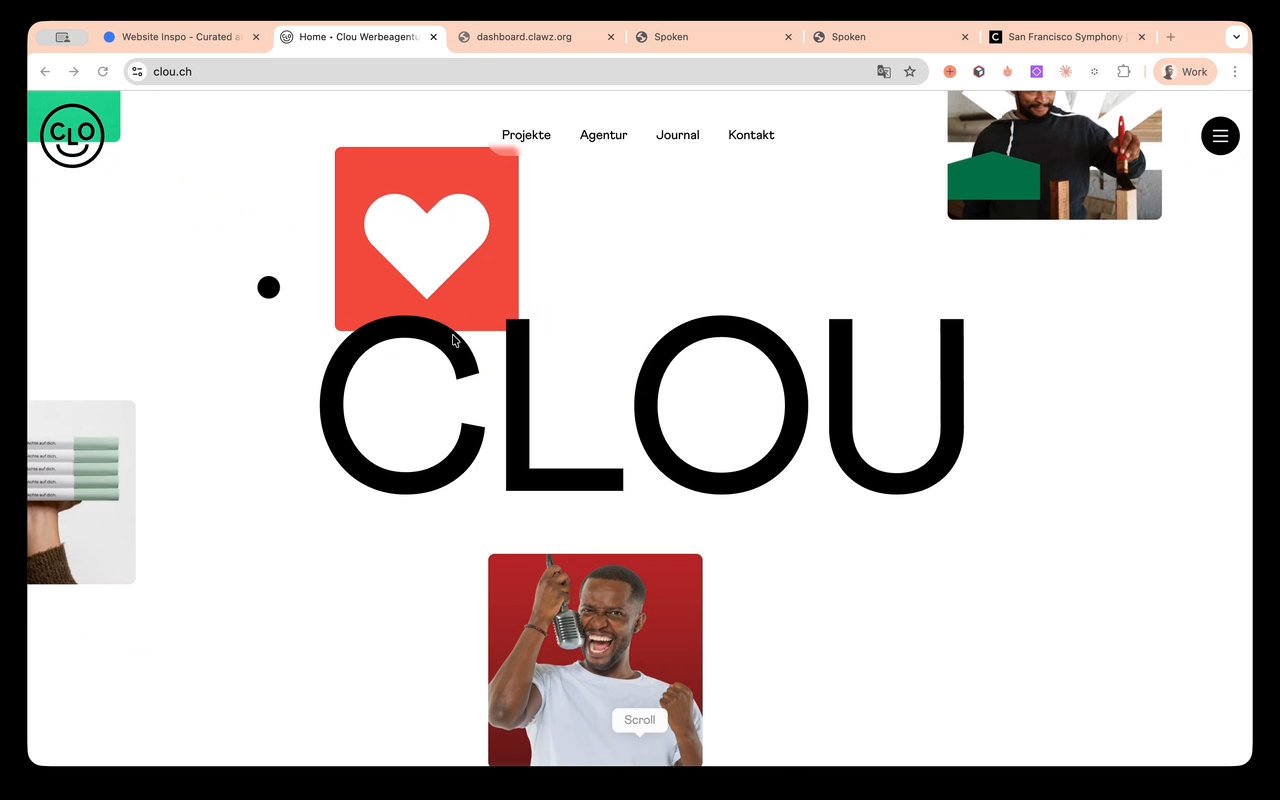This screenshot has width=1280, height=800.
Task: Open the woodworker photo thumbnail
Action: click(x=1055, y=155)
